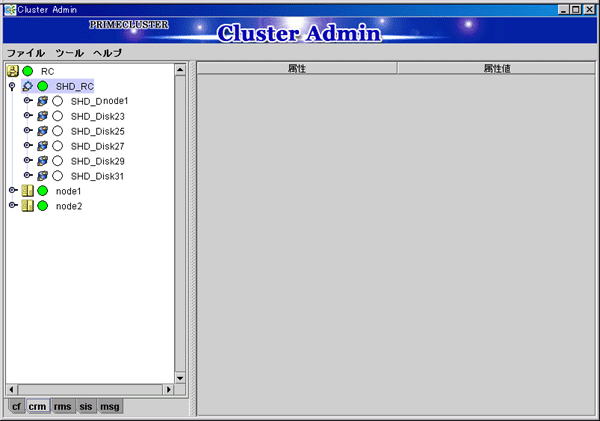This screenshot has width=600, height=421.
Task: Switch to the crm tab
Action: point(37,406)
